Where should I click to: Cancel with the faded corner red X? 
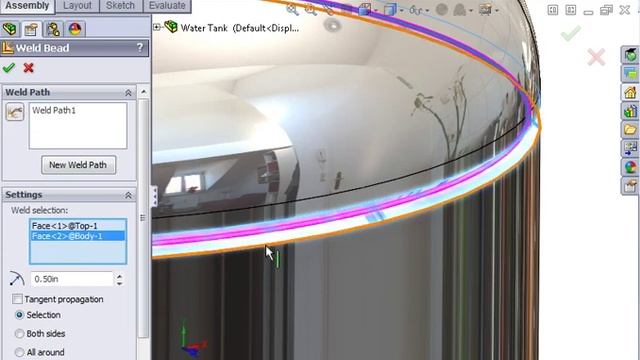[x=596, y=57]
